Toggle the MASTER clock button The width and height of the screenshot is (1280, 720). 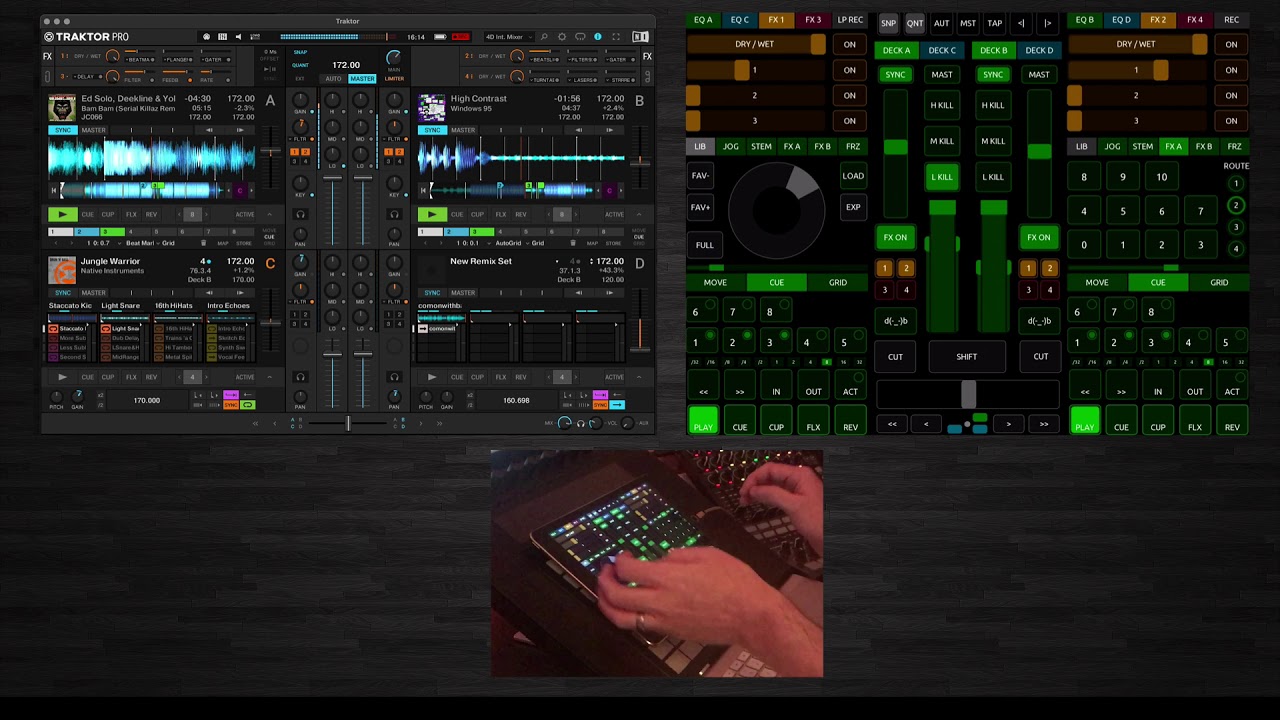[362, 79]
